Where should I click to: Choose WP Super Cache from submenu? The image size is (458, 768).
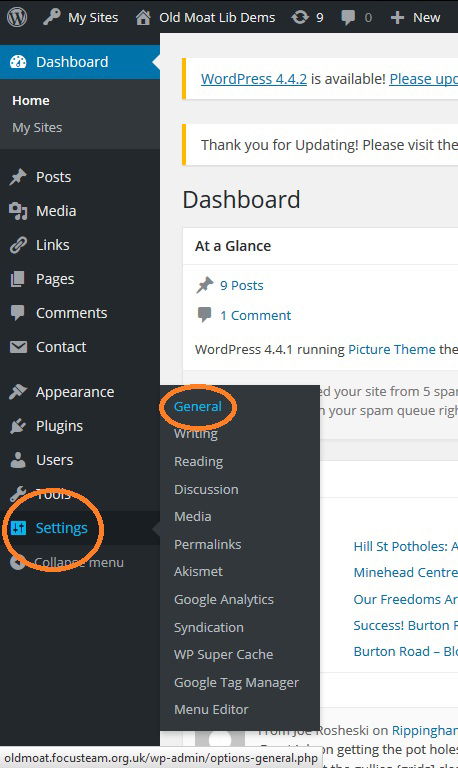(x=223, y=654)
